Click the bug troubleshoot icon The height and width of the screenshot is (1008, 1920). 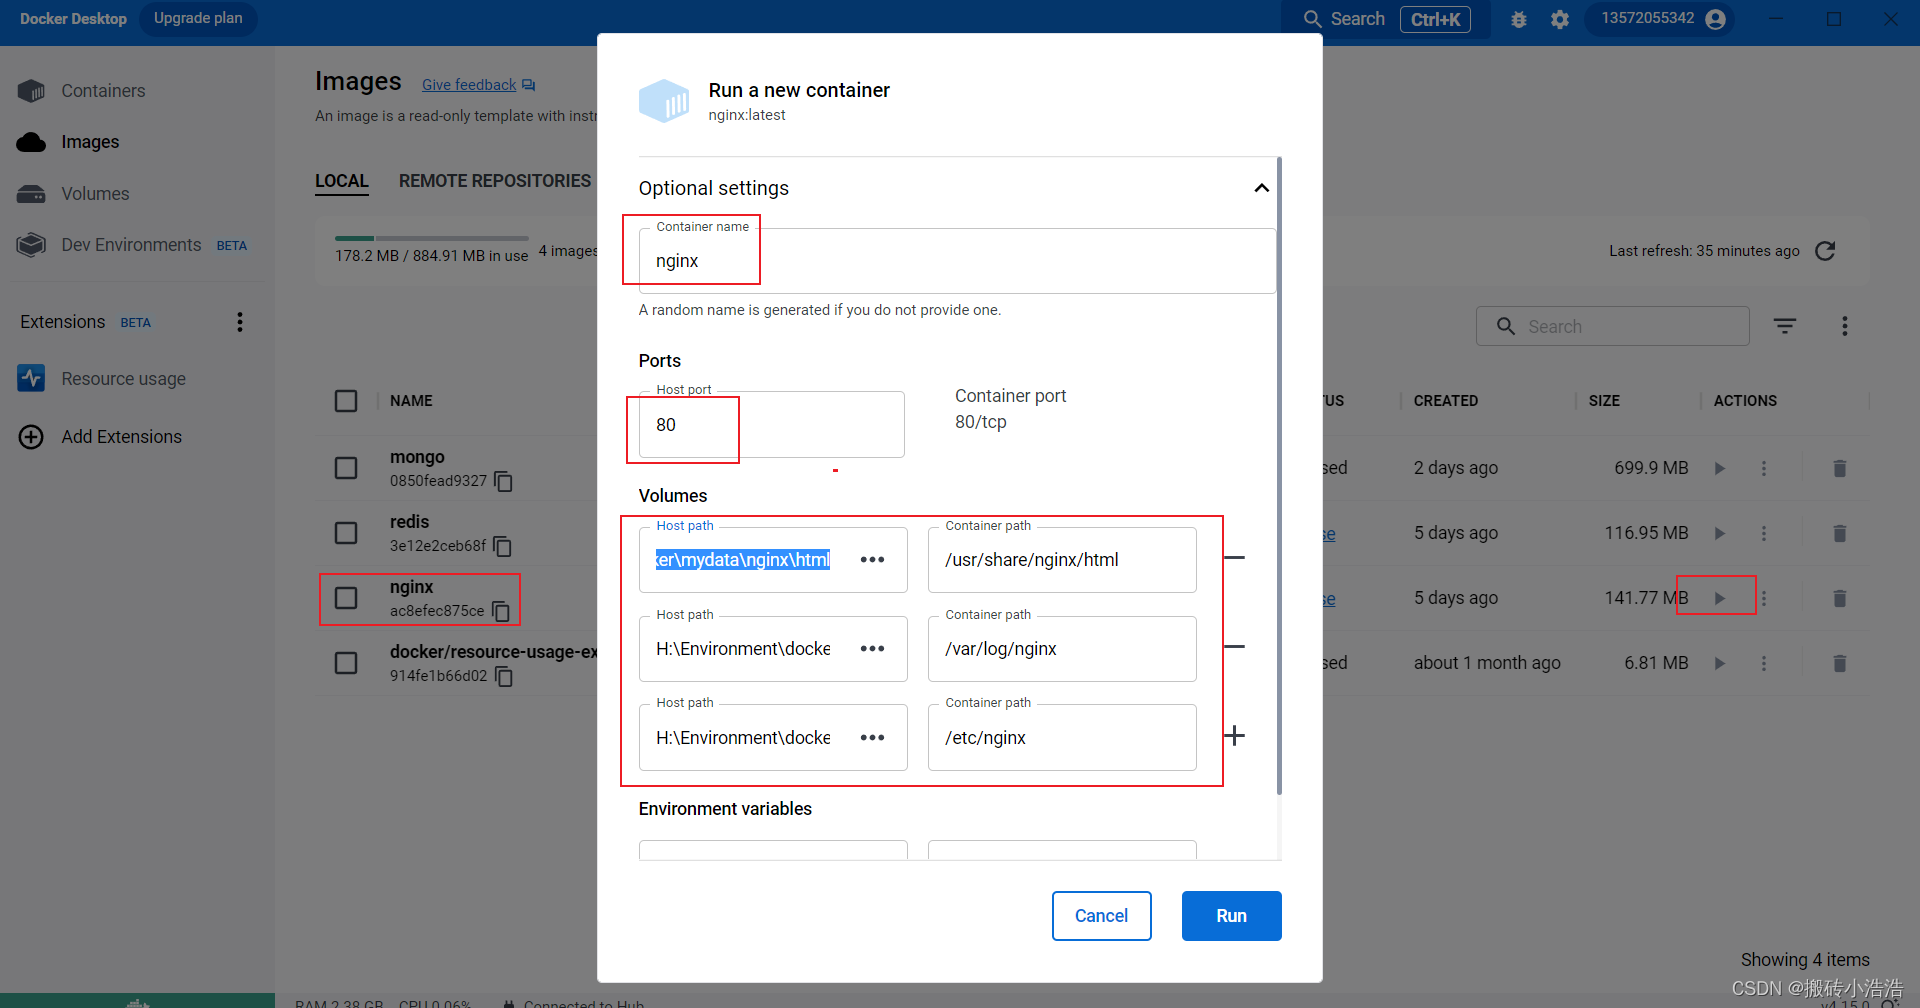click(1518, 19)
